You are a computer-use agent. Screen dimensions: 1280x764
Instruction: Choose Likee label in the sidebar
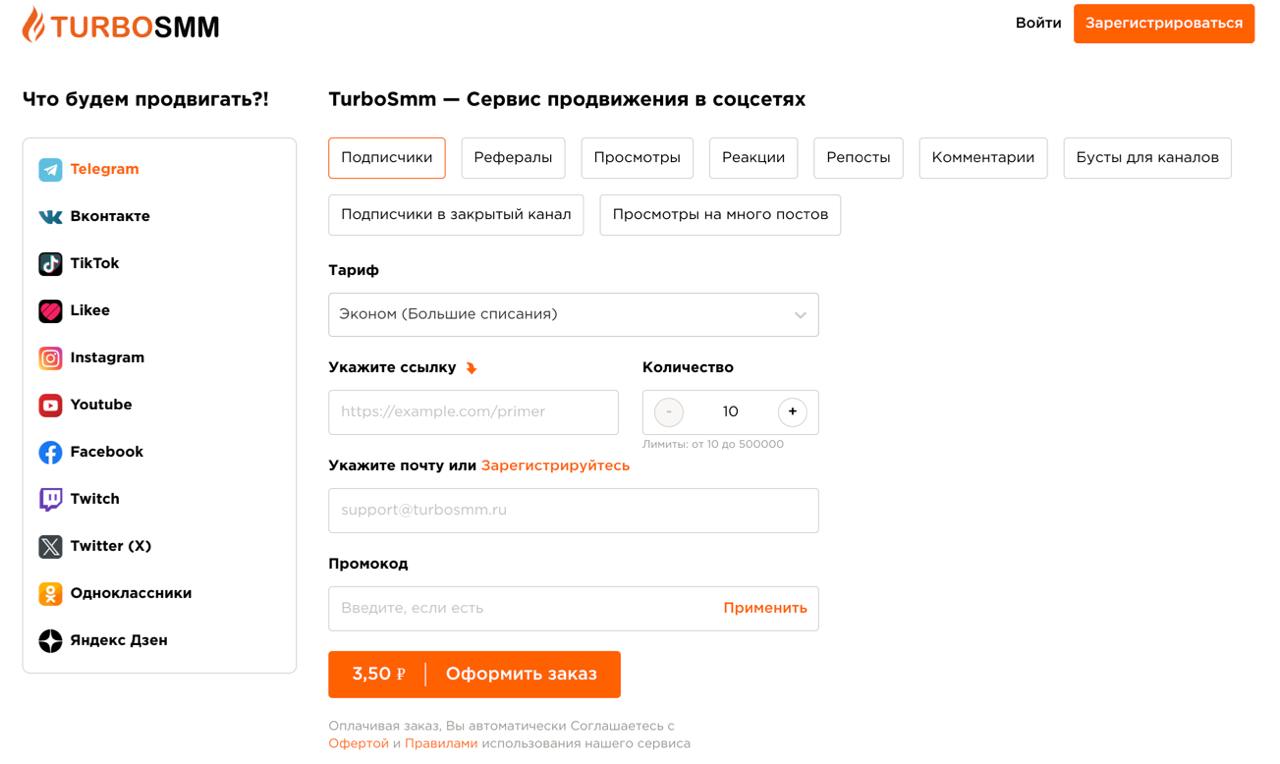tap(90, 310)
